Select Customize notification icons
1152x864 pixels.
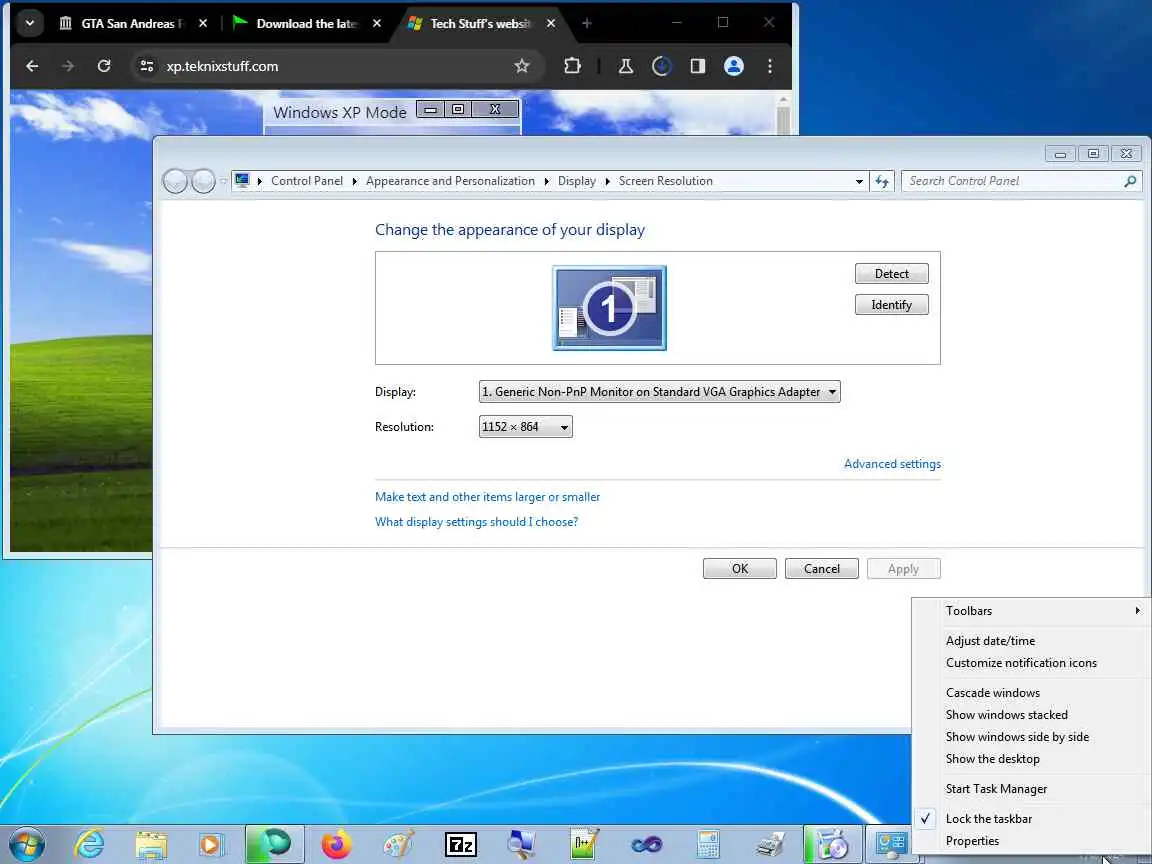pos(1021,663)
